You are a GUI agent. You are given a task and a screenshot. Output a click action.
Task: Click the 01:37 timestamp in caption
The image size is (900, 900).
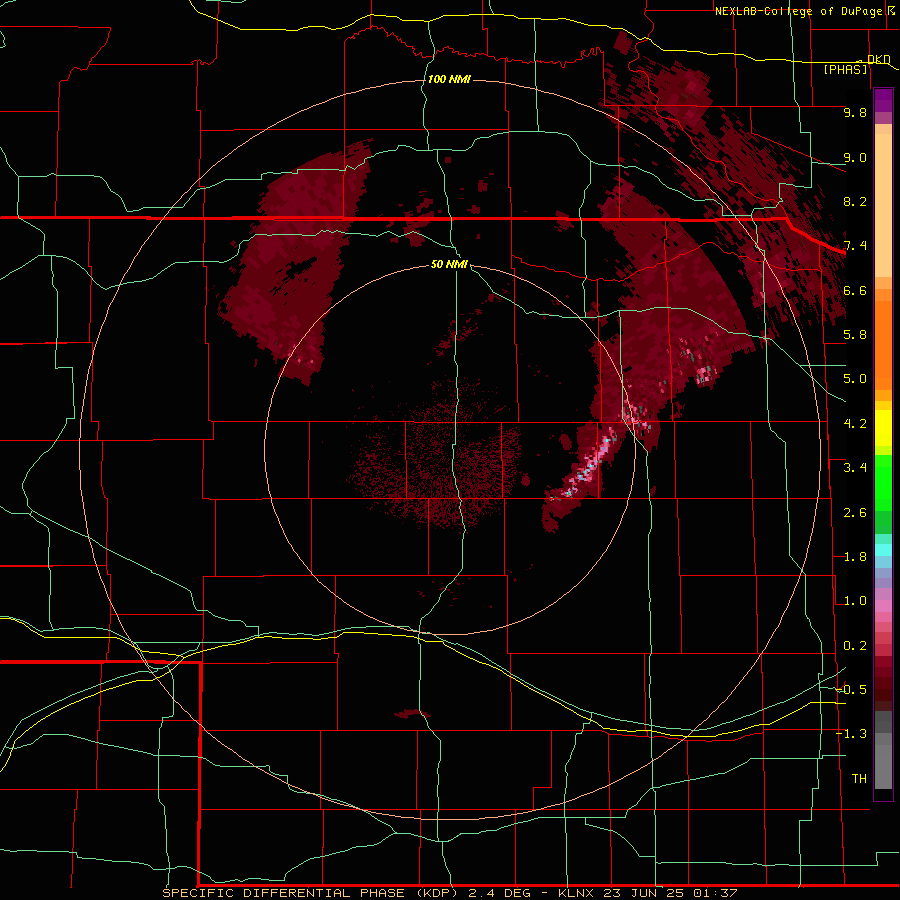[715, 893]
